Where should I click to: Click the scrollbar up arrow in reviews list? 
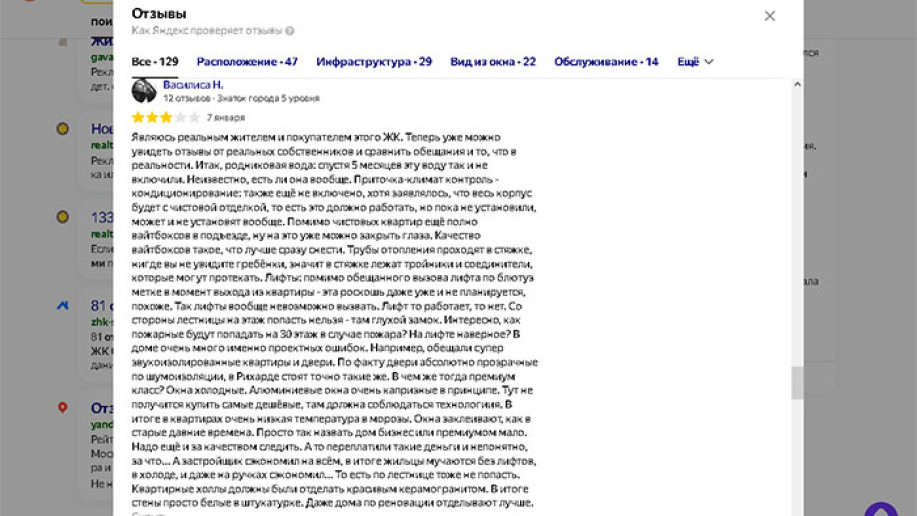(x=797, y=85)
